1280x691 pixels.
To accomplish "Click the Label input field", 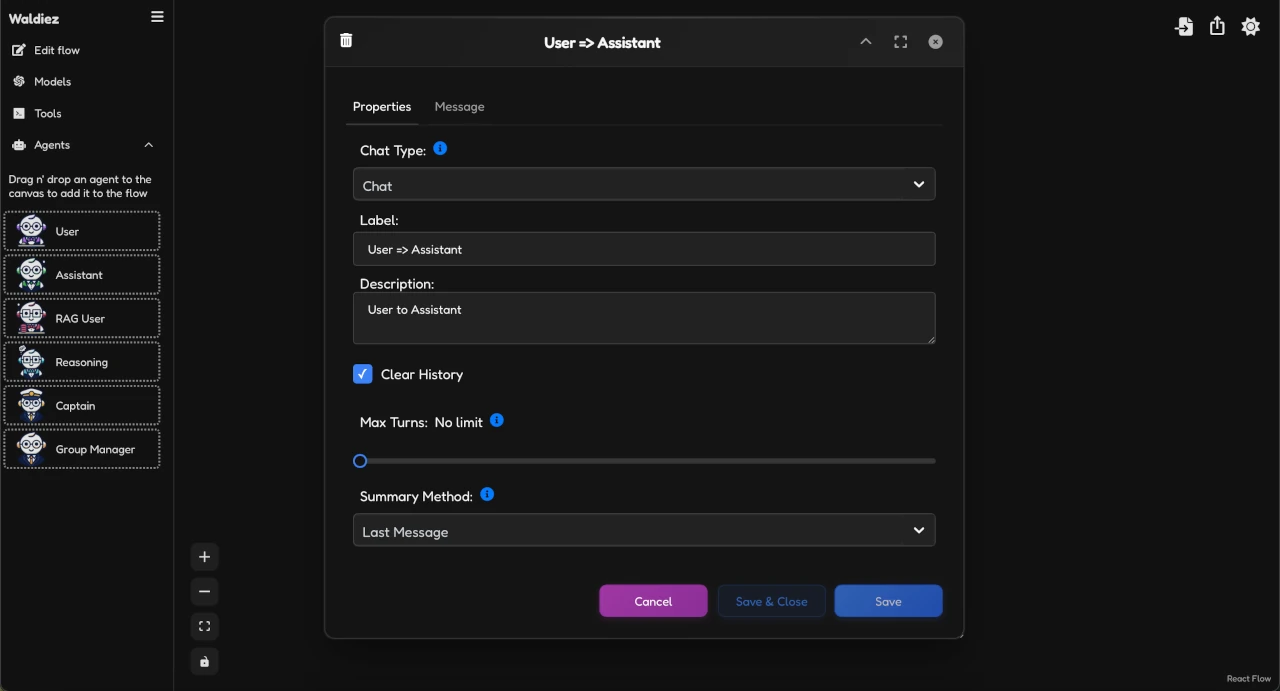I will coord(644,249).
